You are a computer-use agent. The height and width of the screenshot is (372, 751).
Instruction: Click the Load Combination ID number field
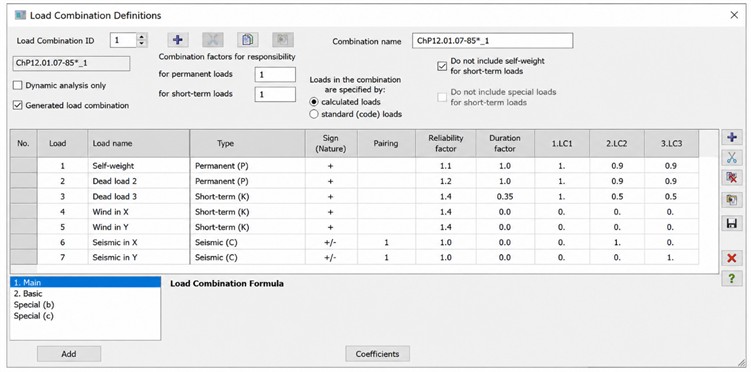point(124,40)
